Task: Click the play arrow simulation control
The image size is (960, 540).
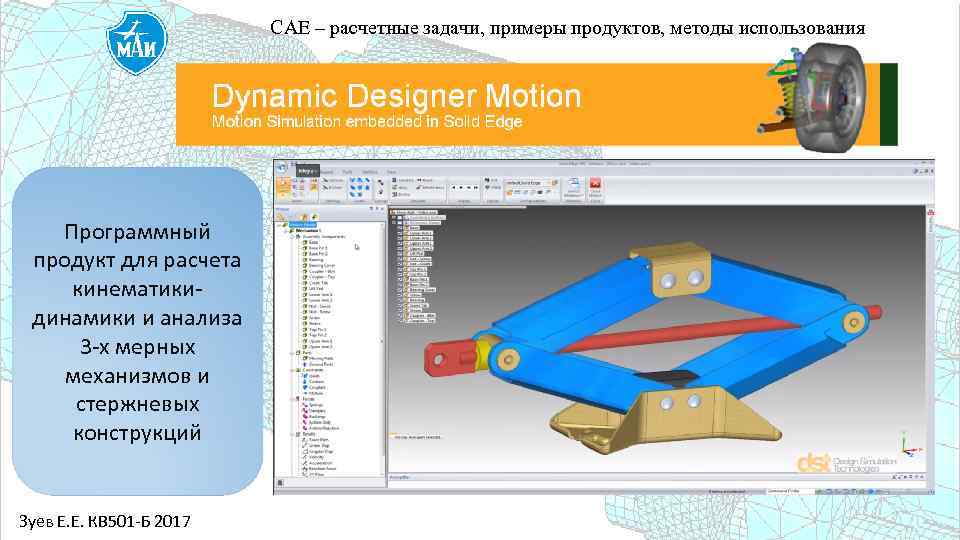Action: point(461,187)
